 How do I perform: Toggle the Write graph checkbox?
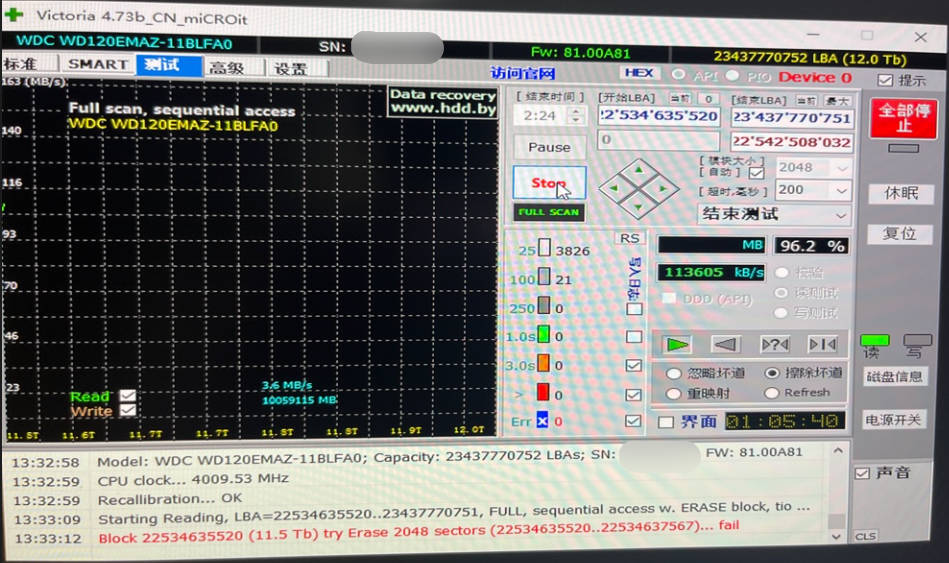pos(127,410)
